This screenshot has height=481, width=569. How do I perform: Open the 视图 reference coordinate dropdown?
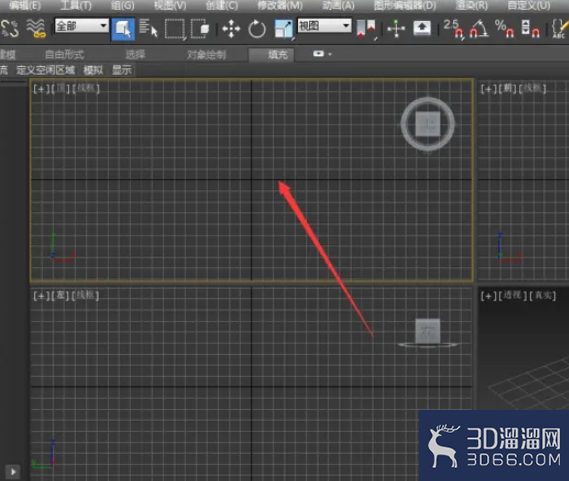coord(324,26)
